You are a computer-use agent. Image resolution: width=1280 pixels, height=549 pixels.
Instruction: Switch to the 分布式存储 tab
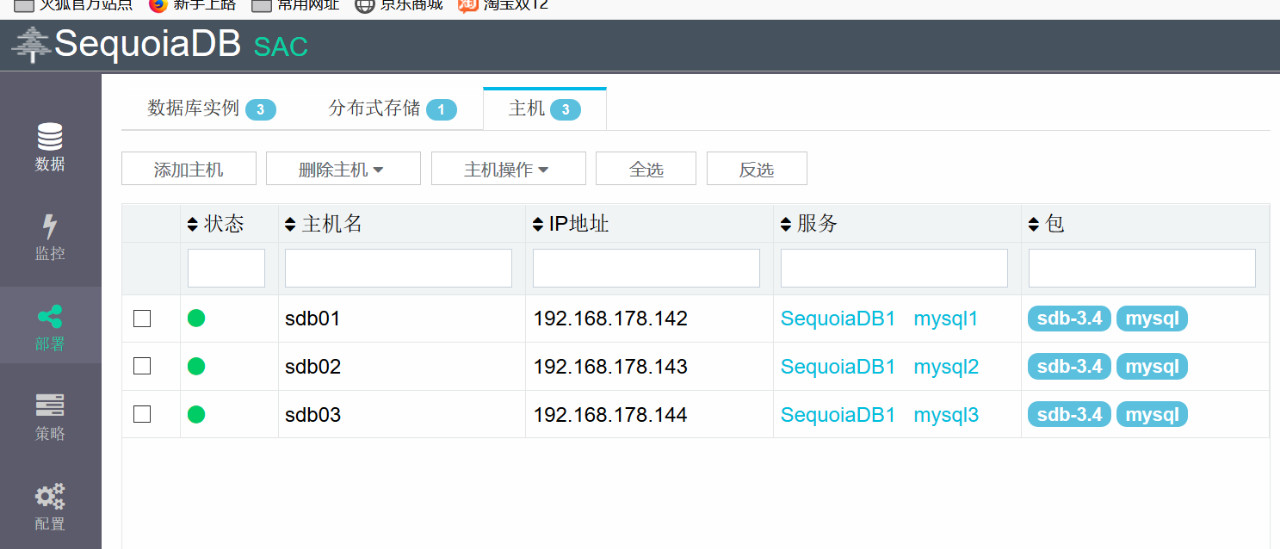pos(393,109)
